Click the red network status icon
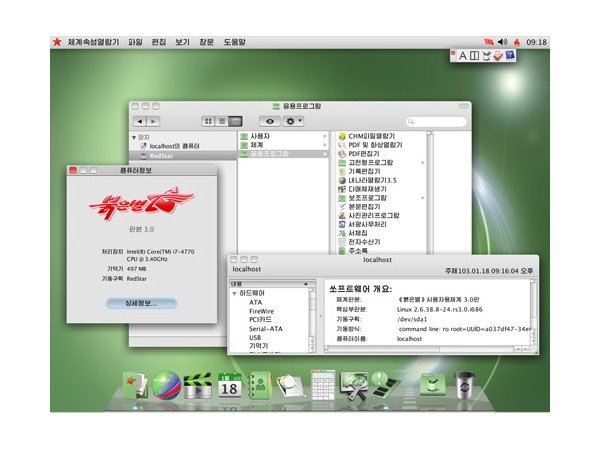Screen dimensions: 600x450 (x=489, y=42)
